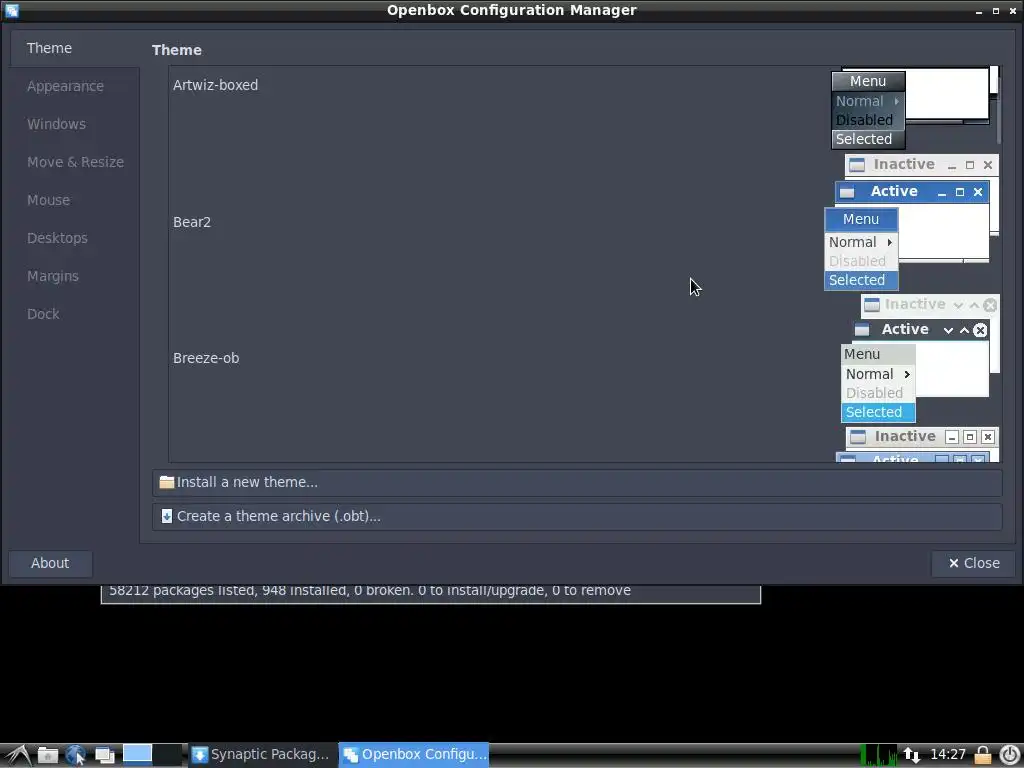Screen dimensions: 1024x768
Task: Click Openbox Configuration taskbar entry
Action: [x=414, y=755]
